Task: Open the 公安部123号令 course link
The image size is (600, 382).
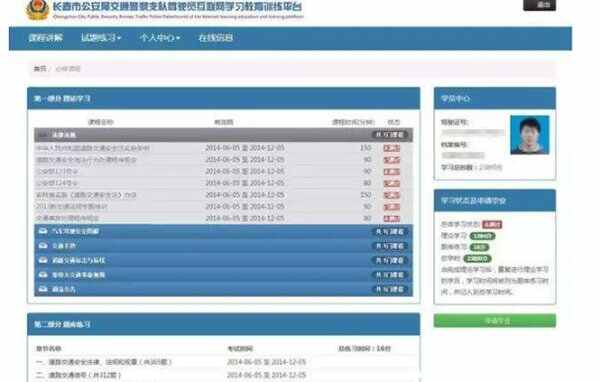Action: (x=57, y=171)
